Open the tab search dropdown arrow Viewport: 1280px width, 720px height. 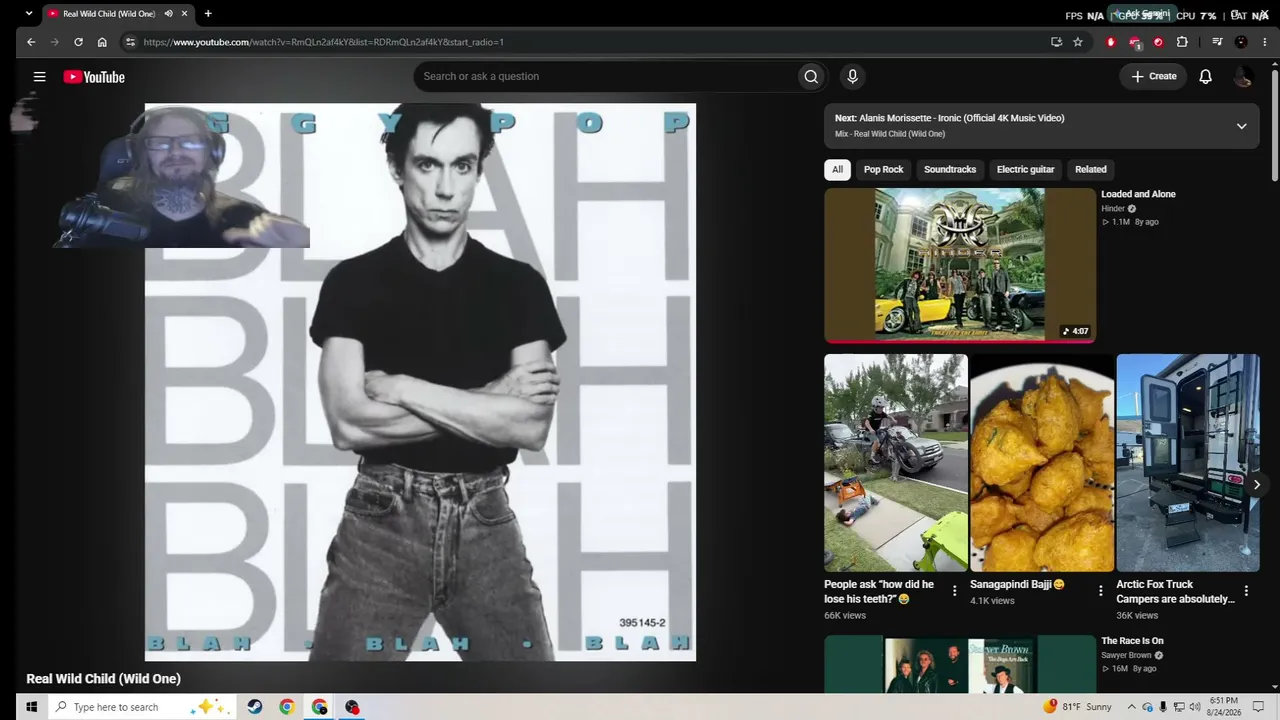click(x=28, y=14)
